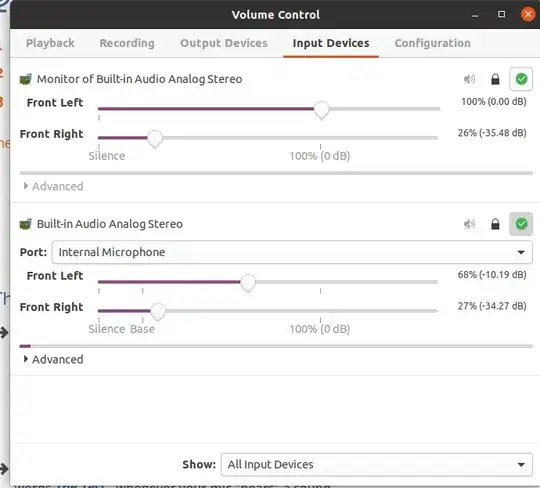Open the Recording tab
Viewport: 540px width, 488px height.
(x=127, y=43)
